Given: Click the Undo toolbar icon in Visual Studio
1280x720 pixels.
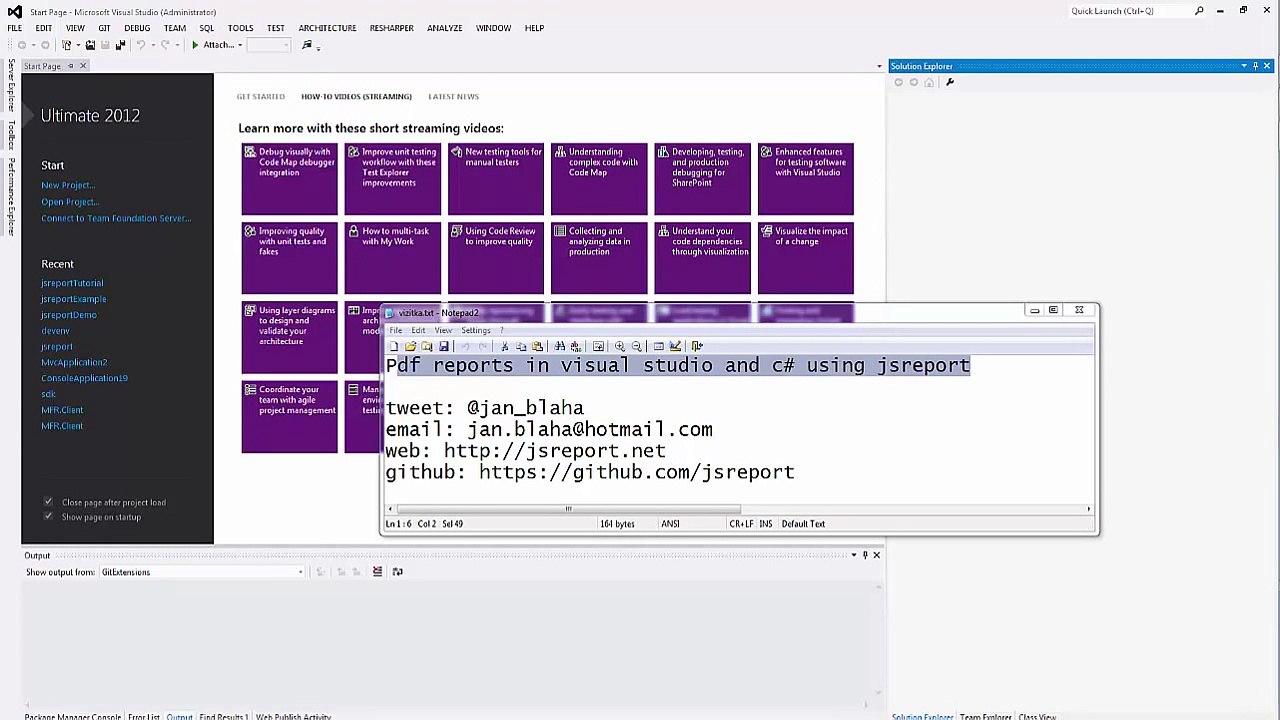Looking at the screenshot, I should tap(141, 45).
